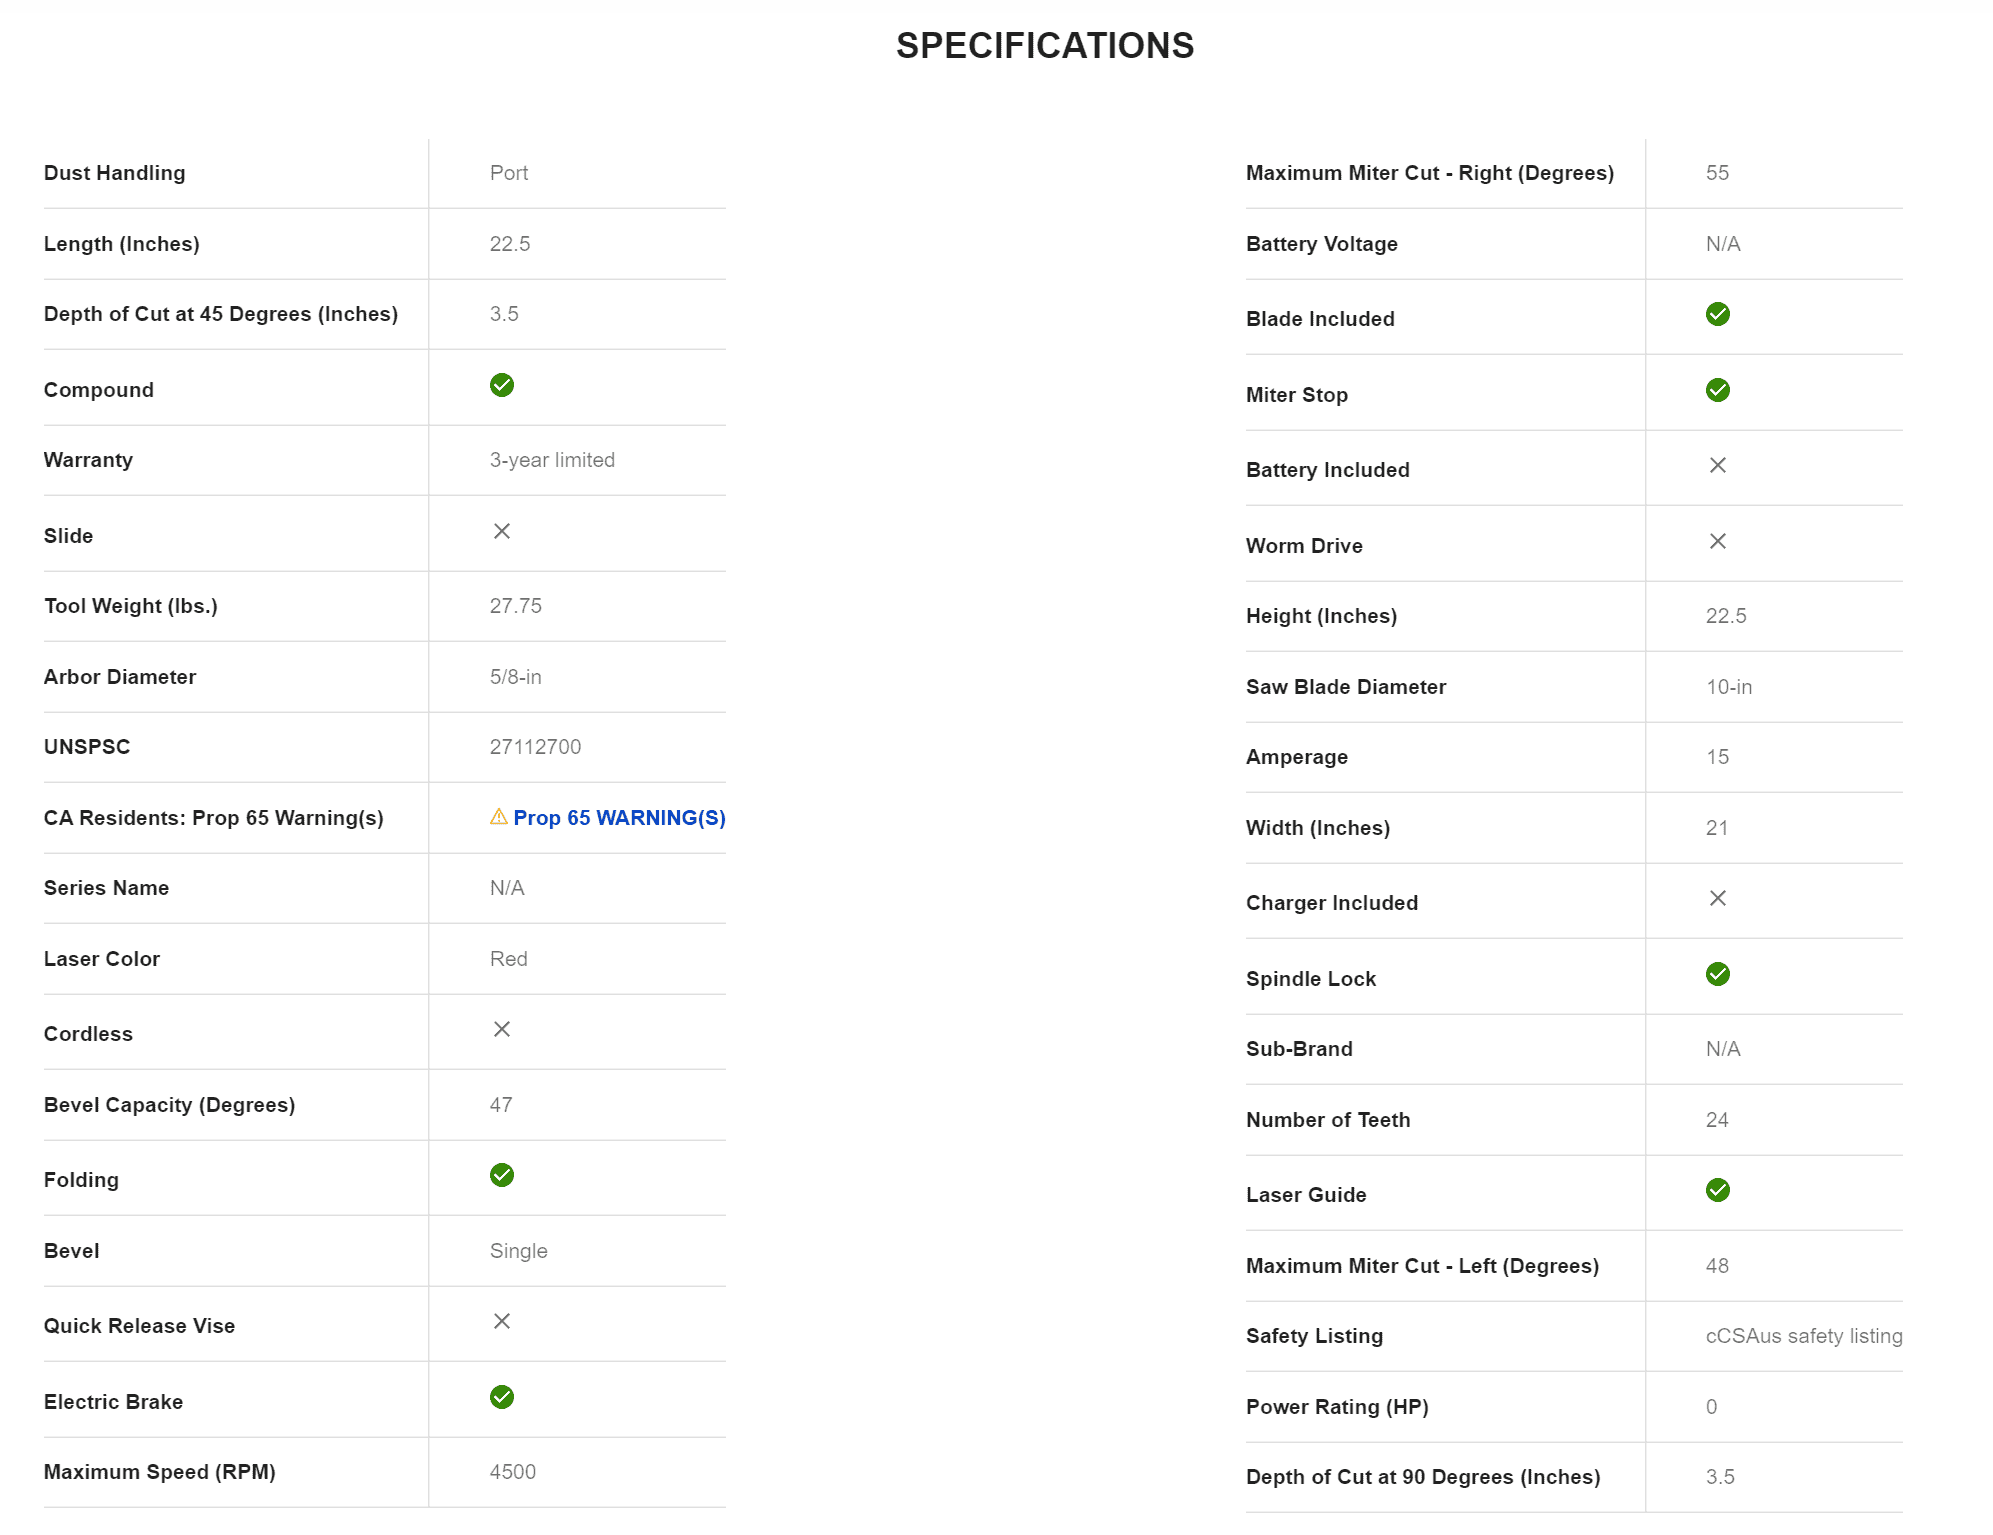The image size is (1993, 1535).
Task: Click the X icon beside Slide
Action: coord(502,531)
